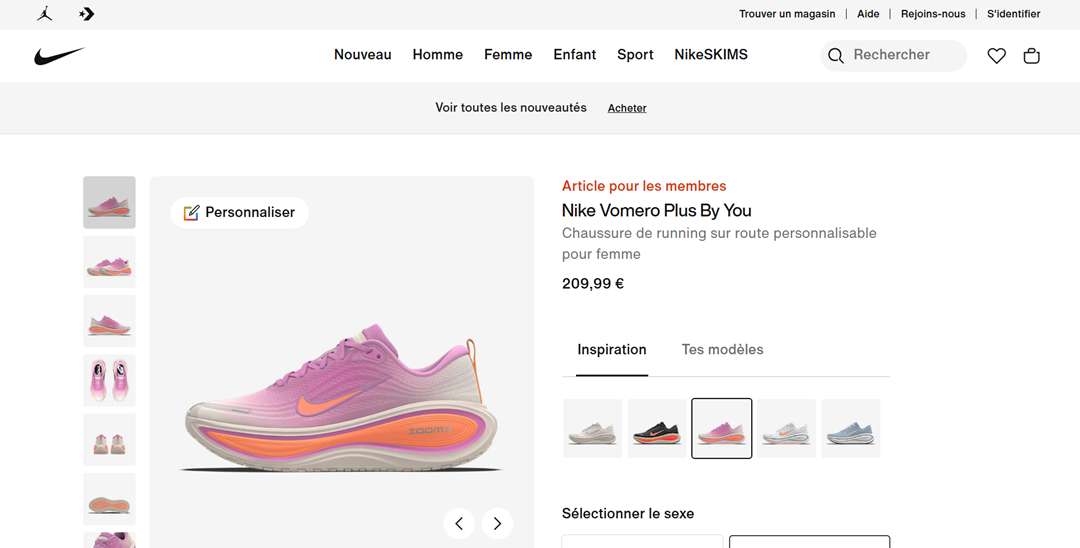Open the Converse star logo link
Image resolution: width=1080 pixels, height=548 pixels.
click(86, 14)
